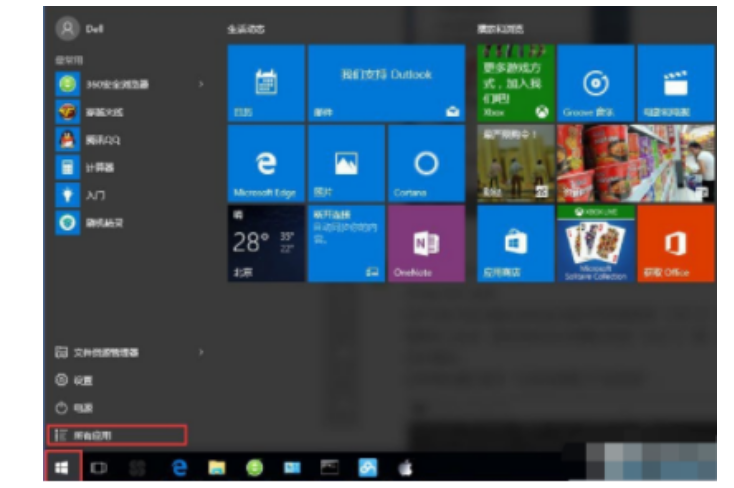This screenshot has height=488, width=734.
Task: Open the Photos tile
Action: click(346, 163)
